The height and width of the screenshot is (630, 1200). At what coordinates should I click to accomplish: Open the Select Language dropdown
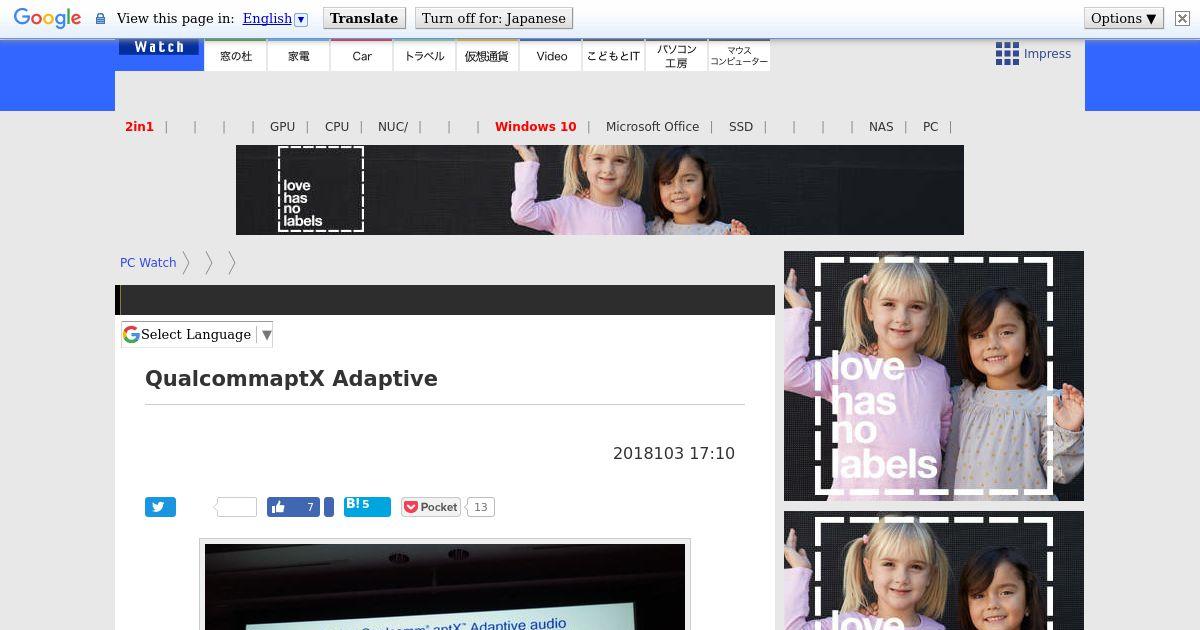click(197, 335)
